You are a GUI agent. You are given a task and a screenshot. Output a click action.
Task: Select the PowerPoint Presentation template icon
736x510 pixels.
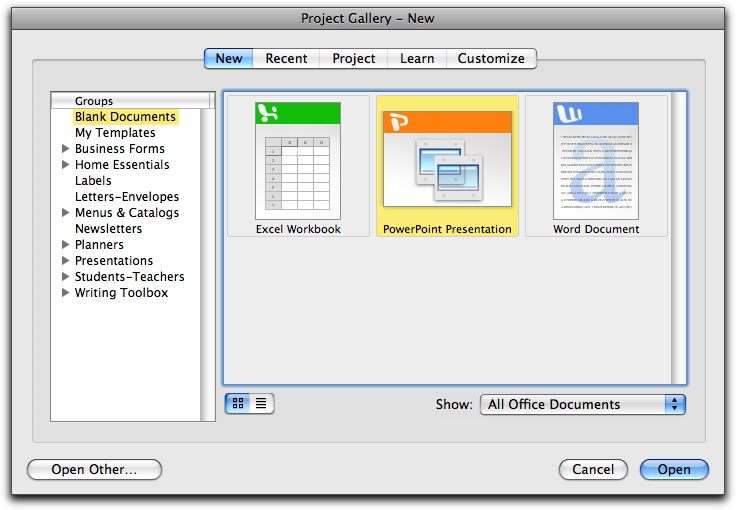pos(447,159)
